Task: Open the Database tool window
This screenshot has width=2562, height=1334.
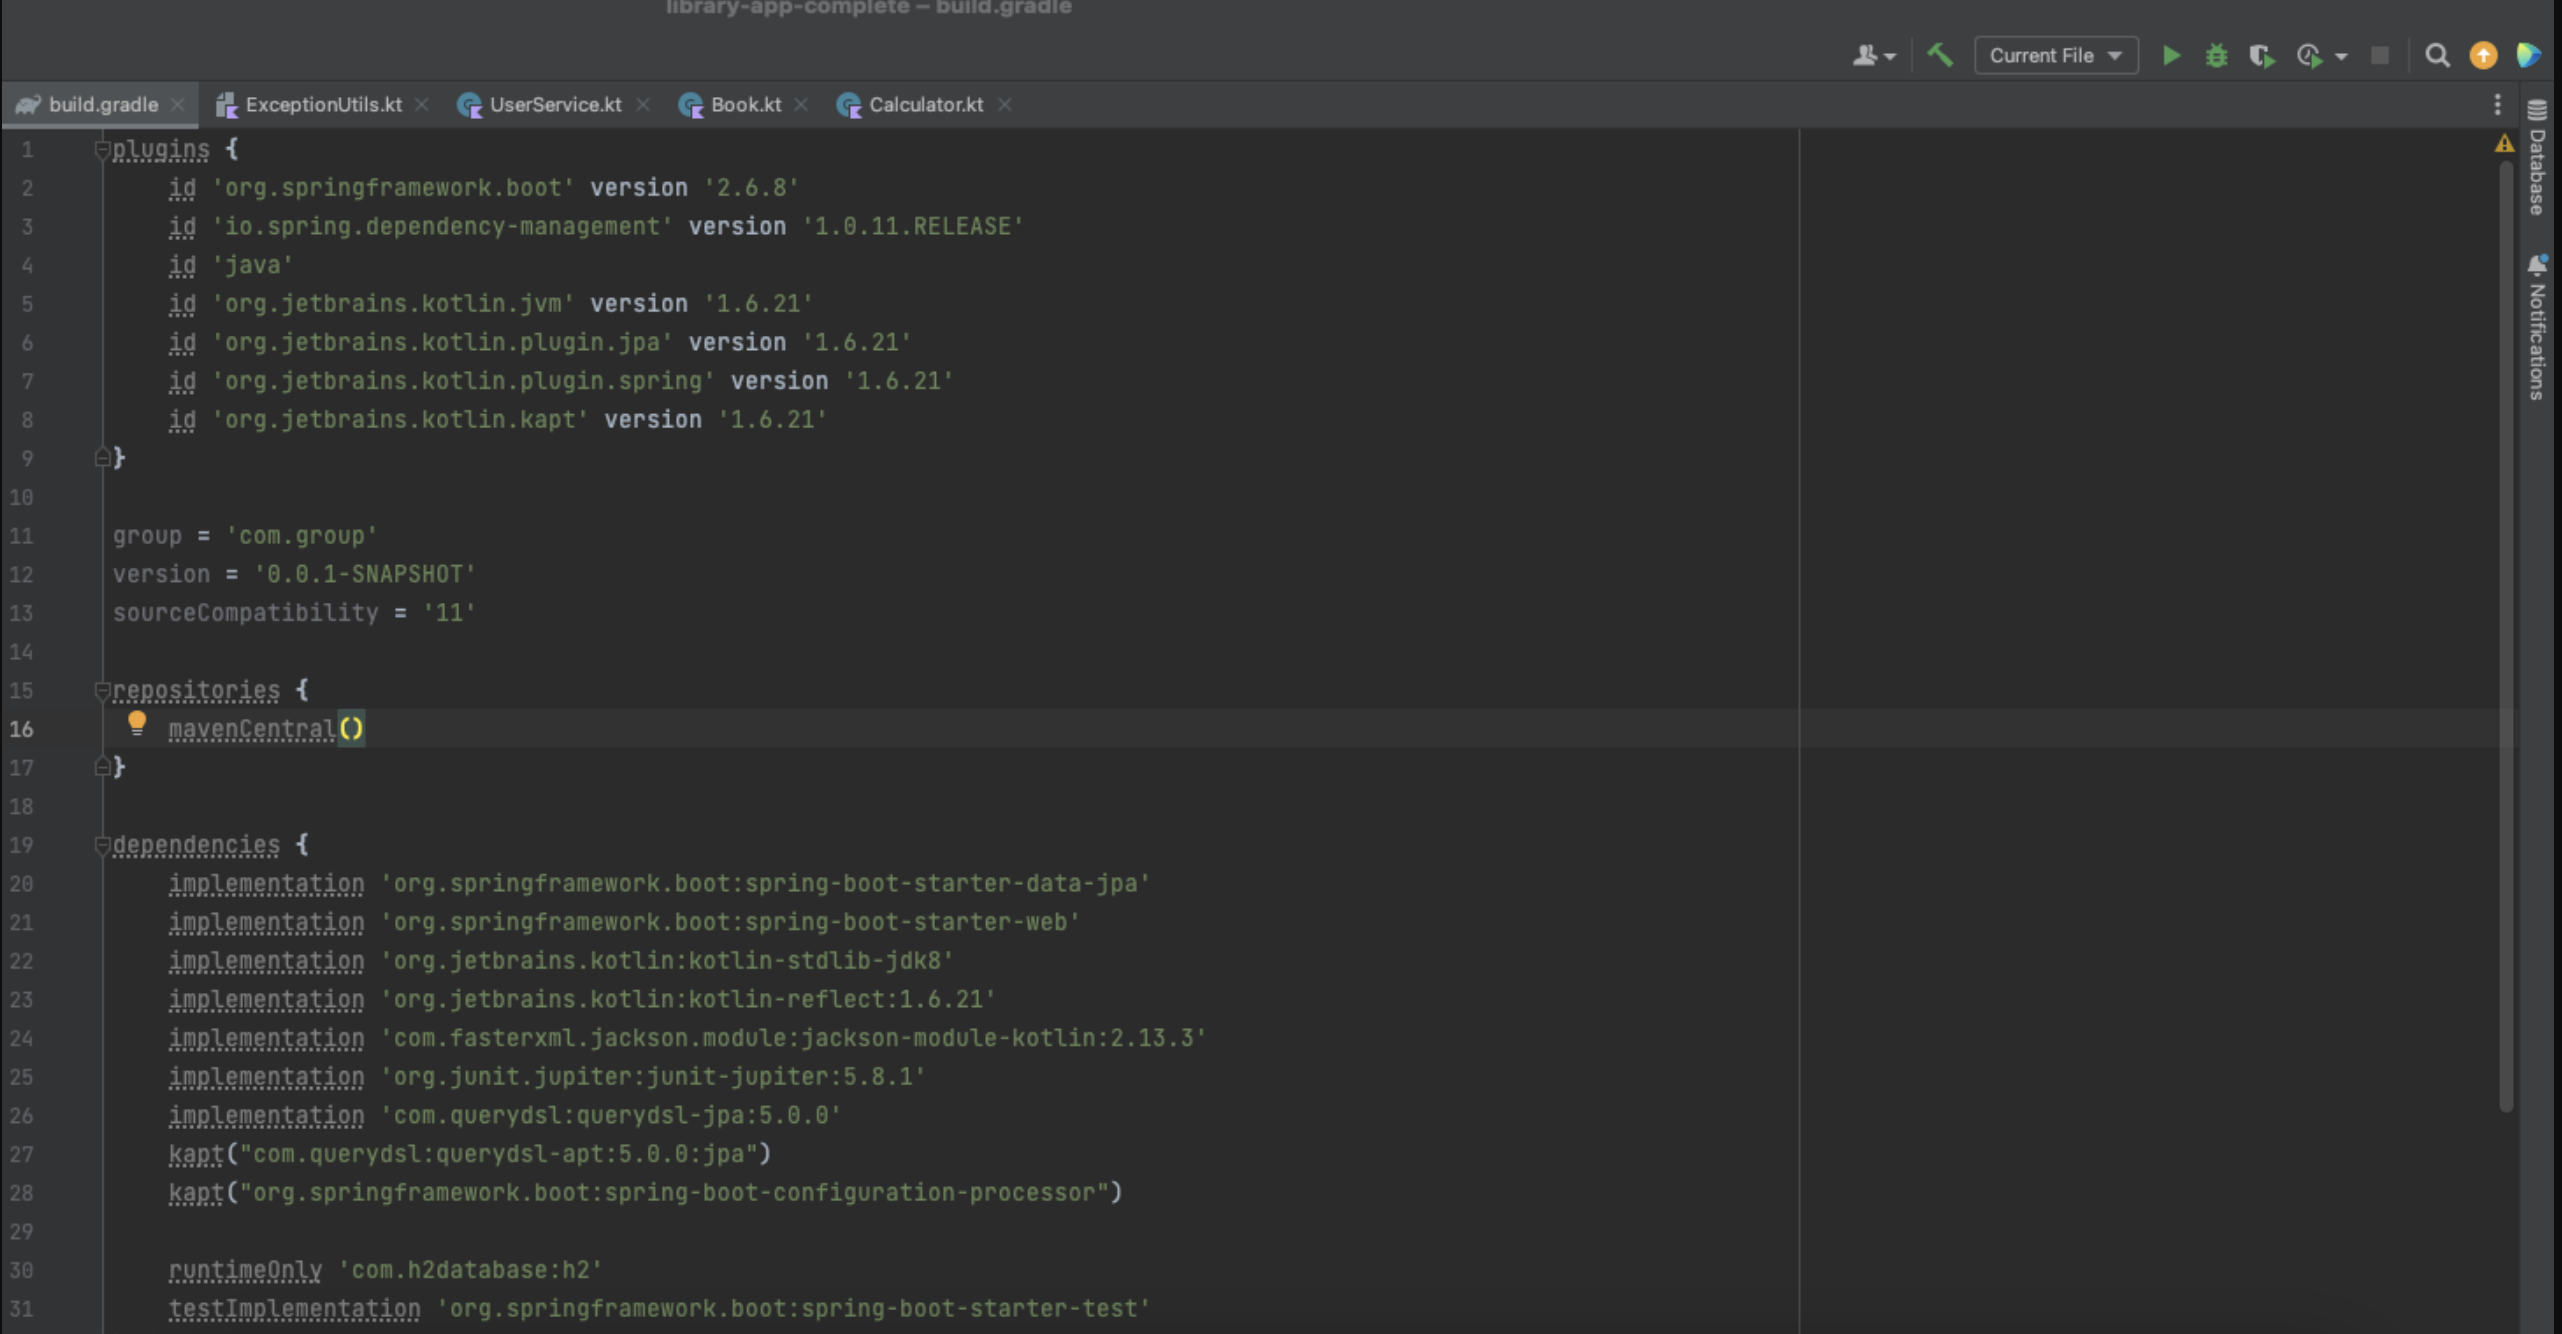Action: (x=2537, y=158)
